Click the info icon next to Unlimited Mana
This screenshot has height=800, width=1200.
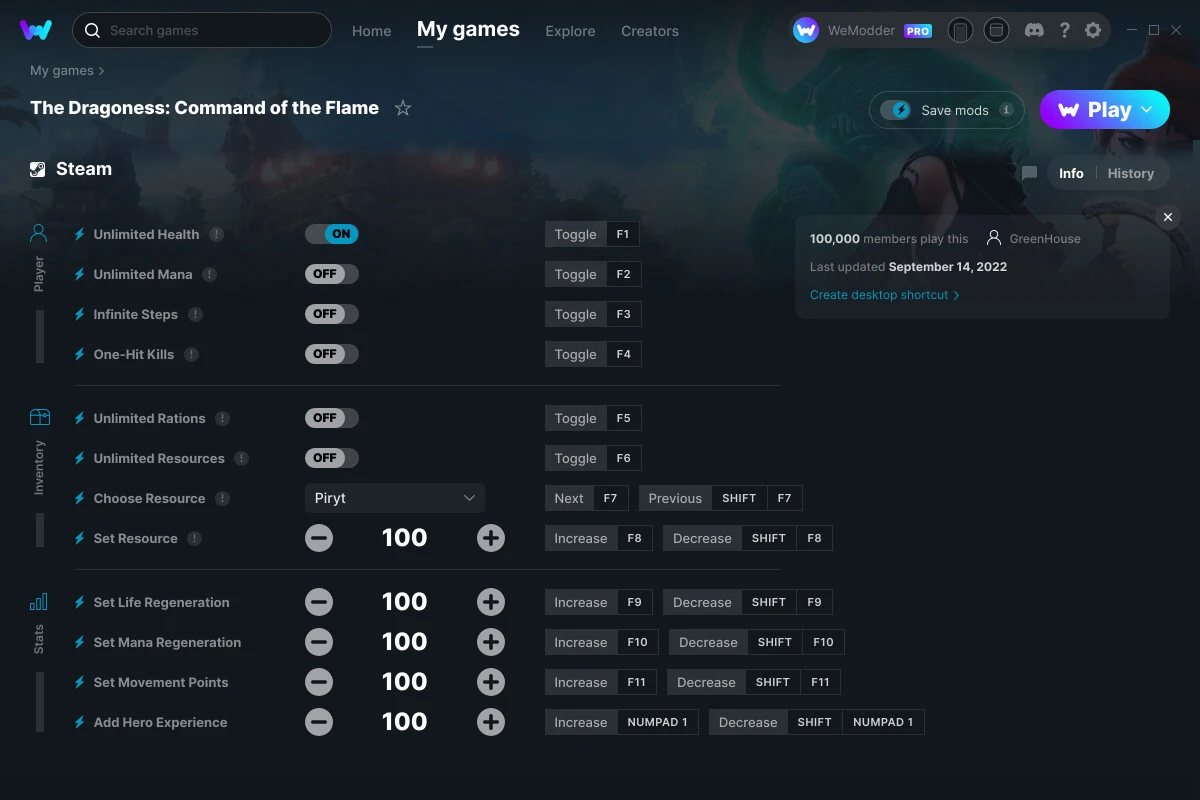point(209,274)
